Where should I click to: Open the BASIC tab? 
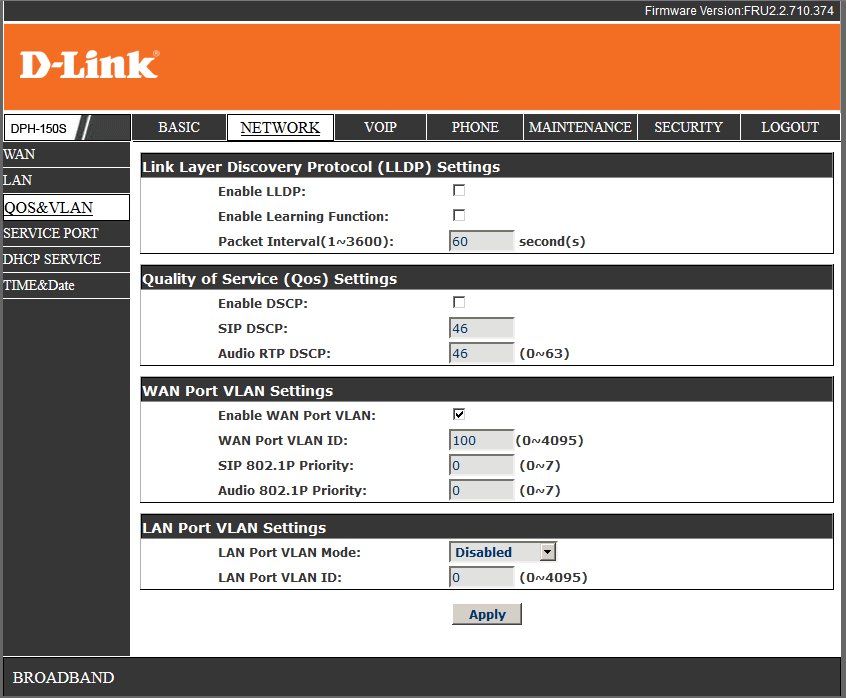(x=179, y=127)
